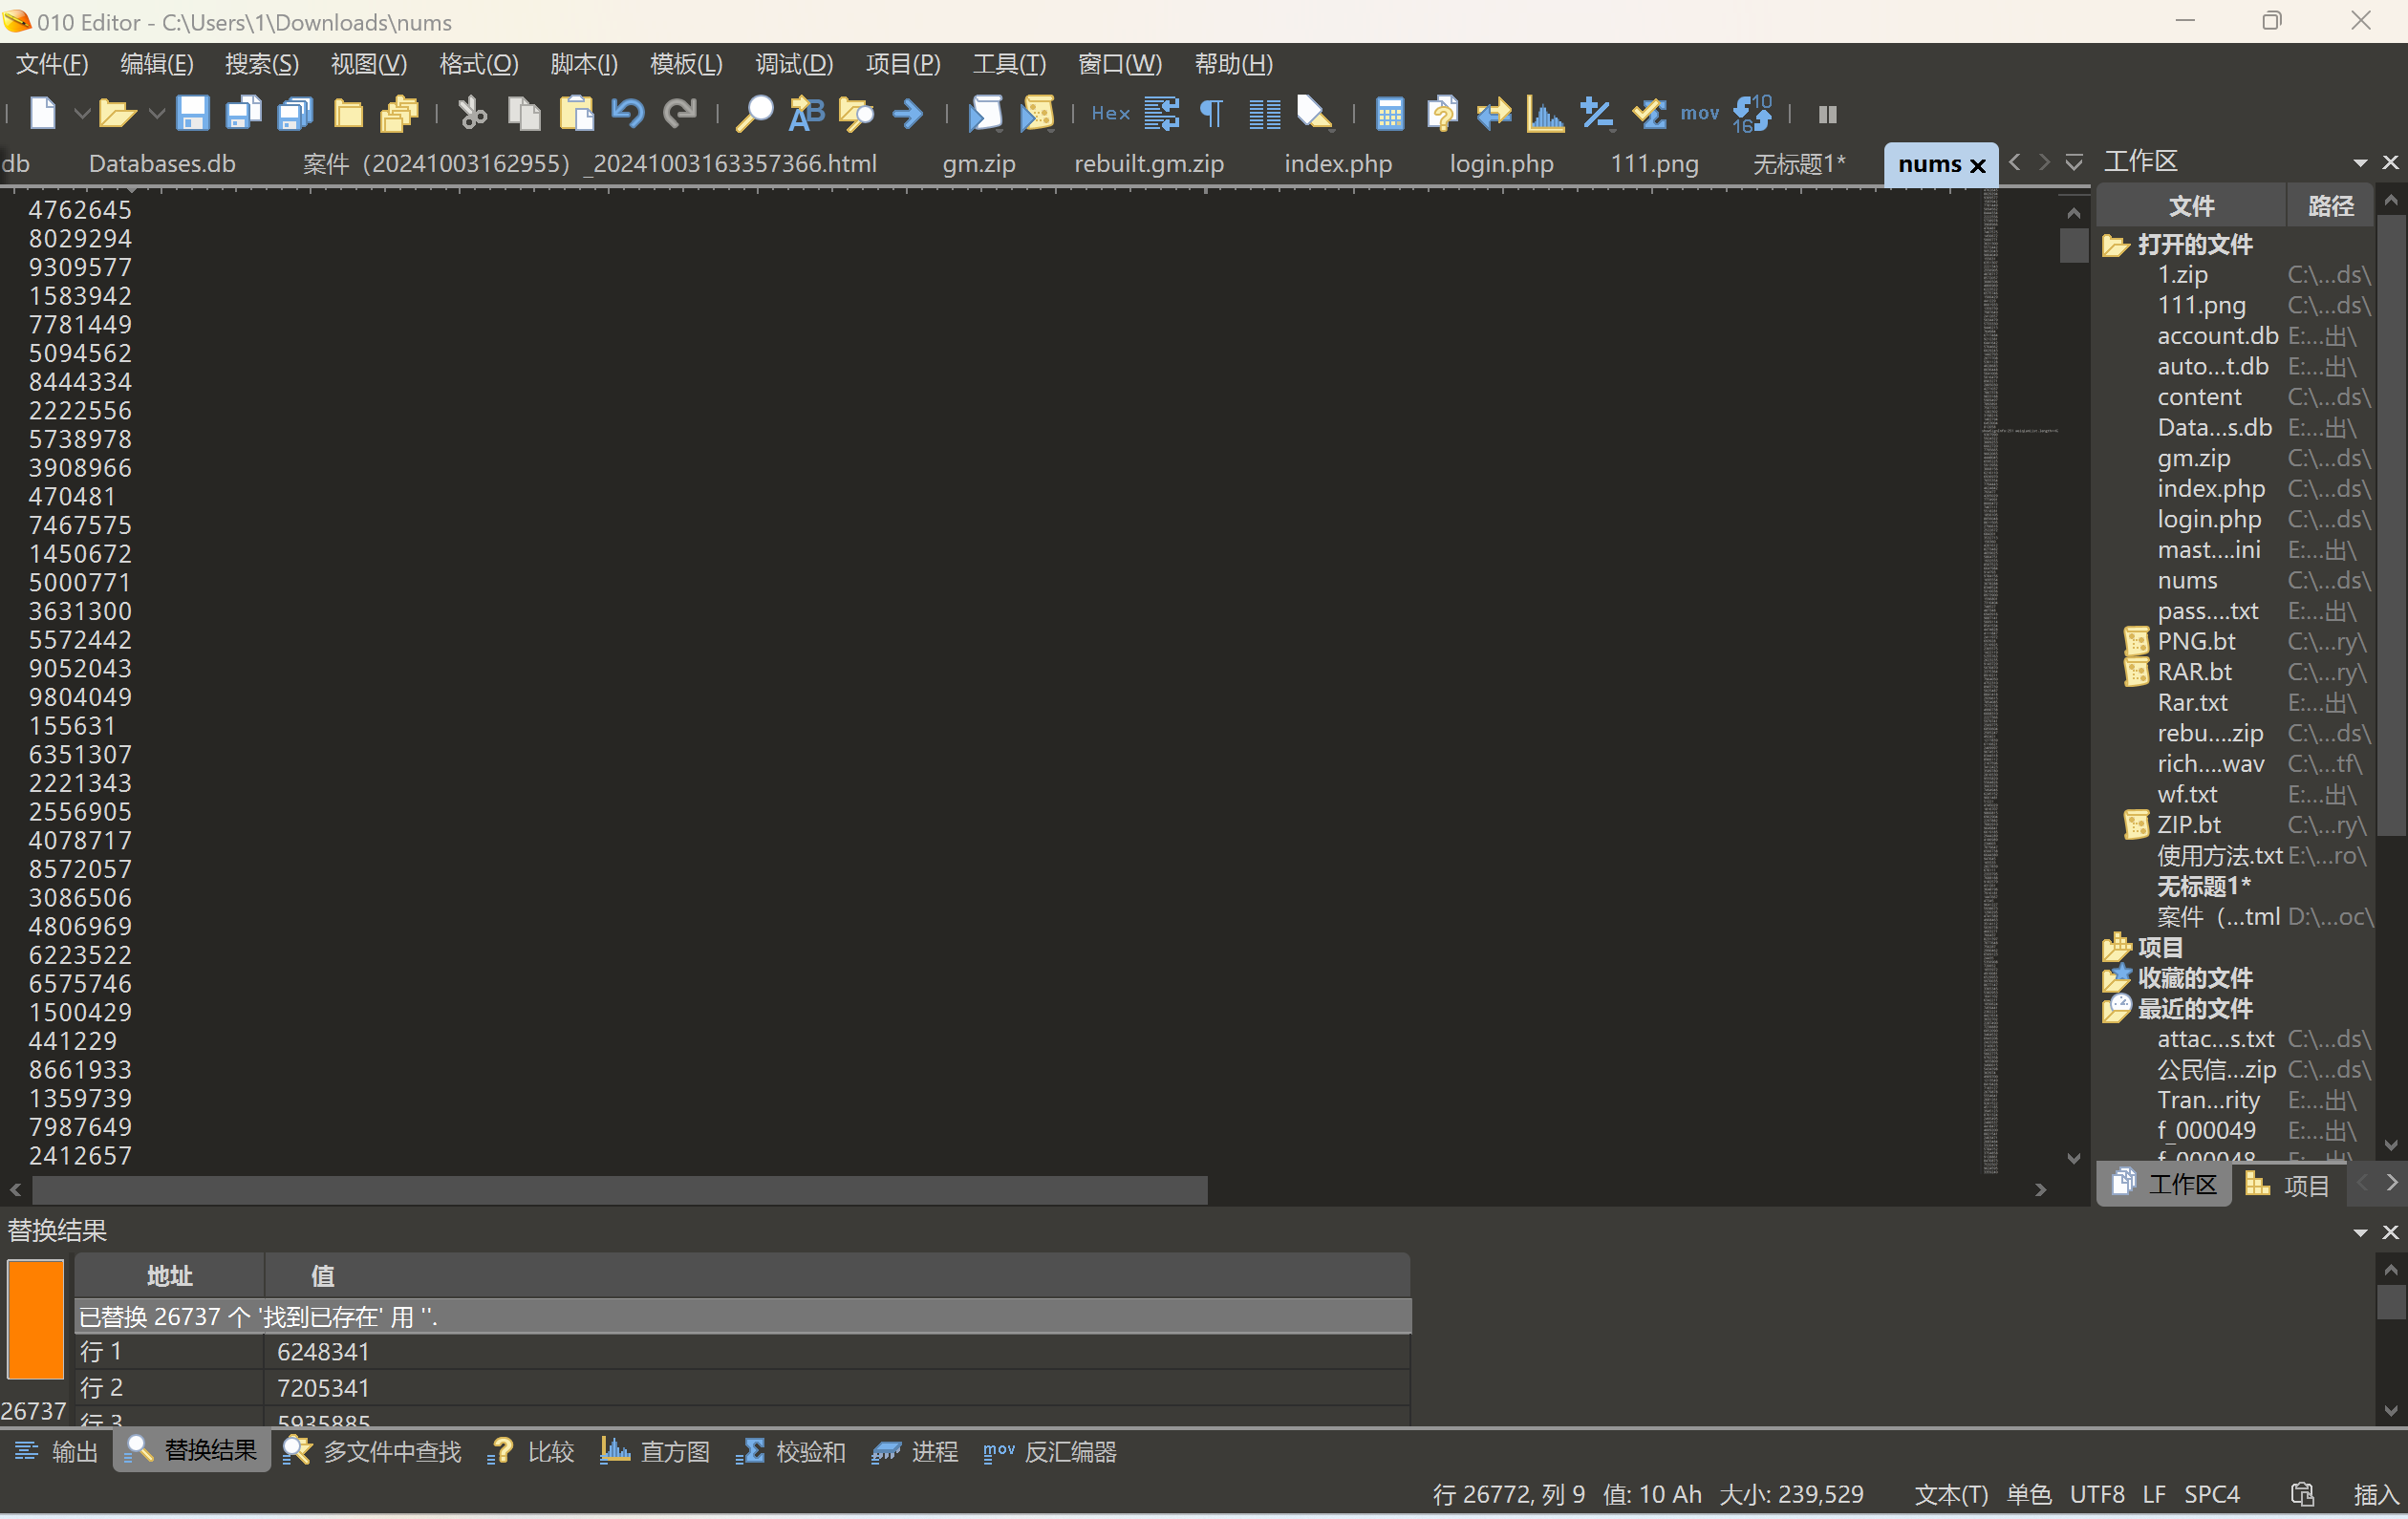This screenshot has width=2408, height=1519.
Task: Open the mov disassembler toolbar icon
Action: (x=1699, y=114)
